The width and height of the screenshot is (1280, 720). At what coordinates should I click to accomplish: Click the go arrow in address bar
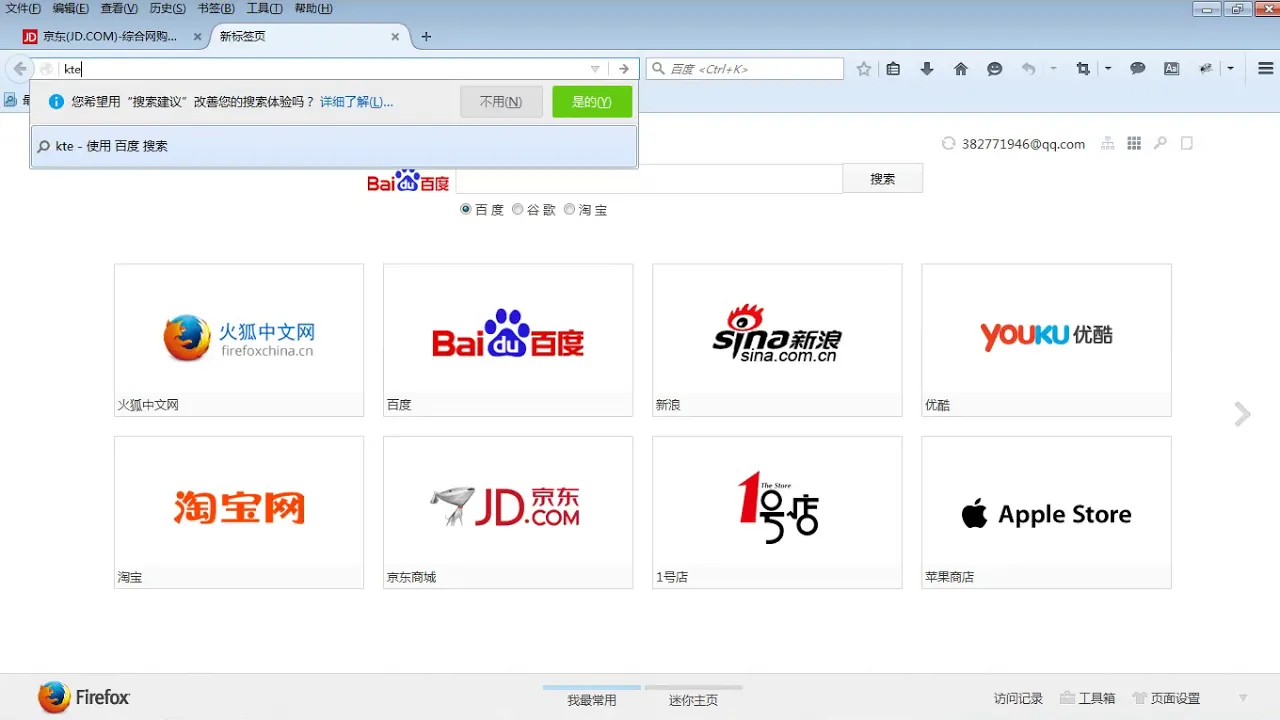(x=624, y=69)
